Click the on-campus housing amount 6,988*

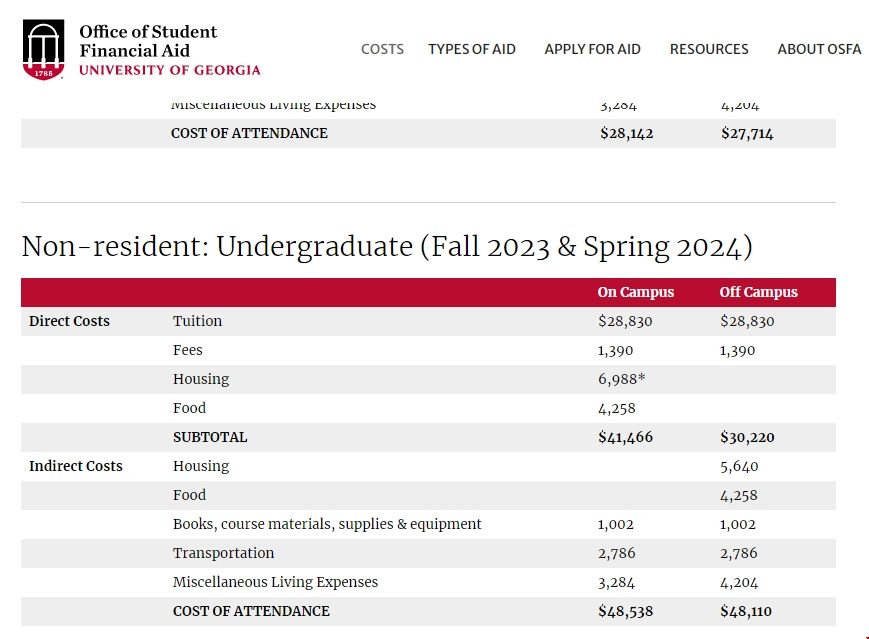(621, 379)
